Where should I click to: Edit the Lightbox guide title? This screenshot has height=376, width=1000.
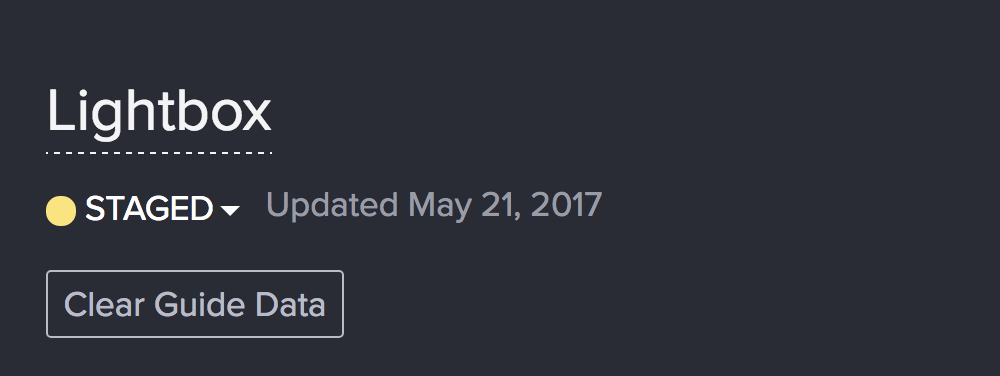click(x=159, y=113)
